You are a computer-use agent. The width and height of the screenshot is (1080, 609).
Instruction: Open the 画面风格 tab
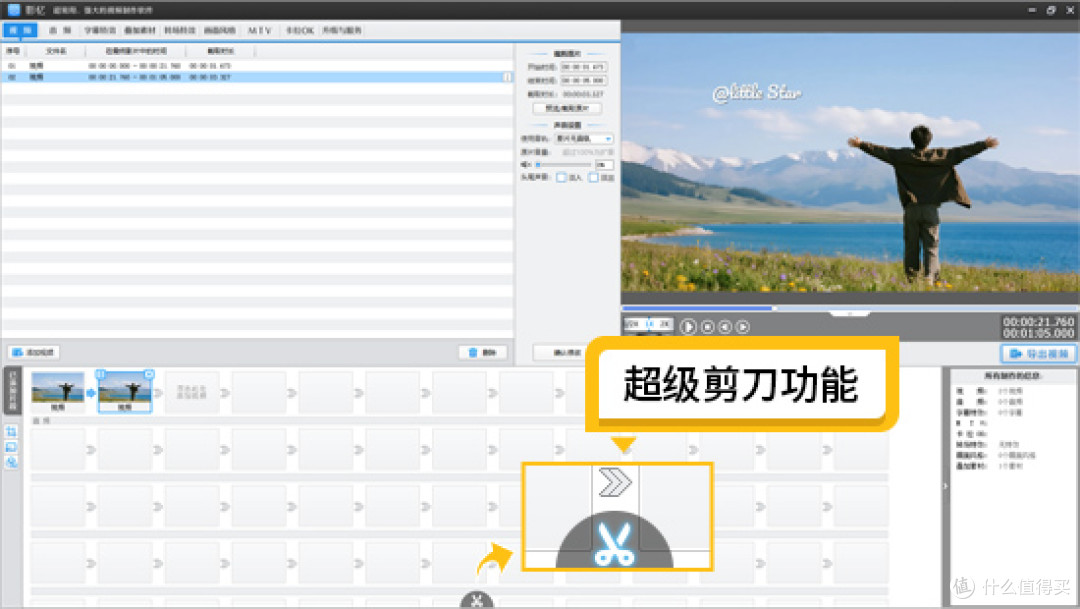click(x=220, y=30)
